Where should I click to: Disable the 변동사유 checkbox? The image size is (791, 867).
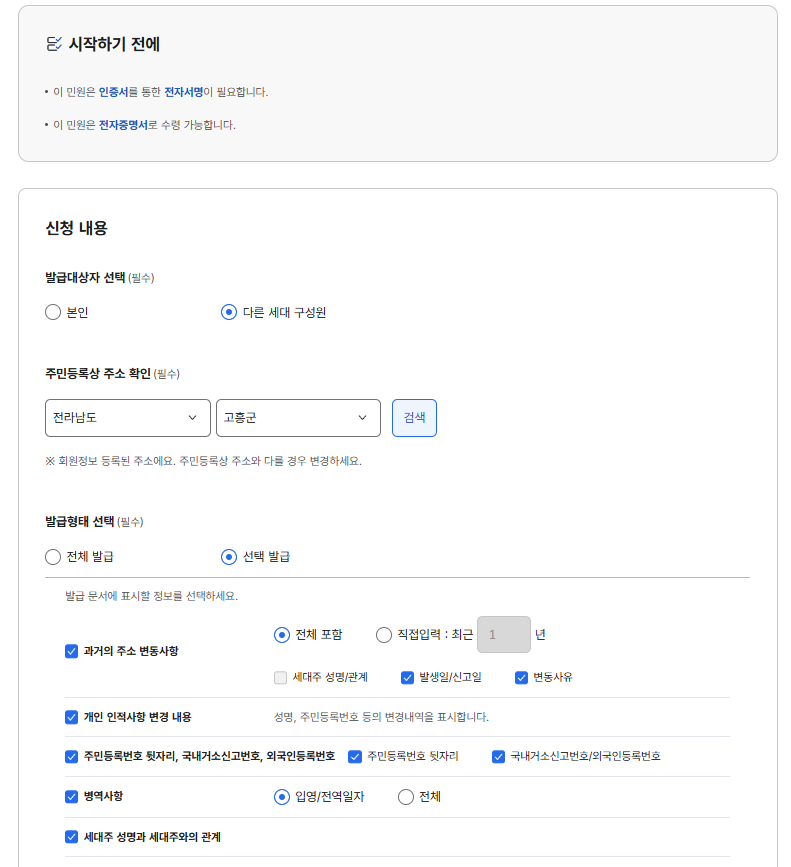tap(520, 677)
